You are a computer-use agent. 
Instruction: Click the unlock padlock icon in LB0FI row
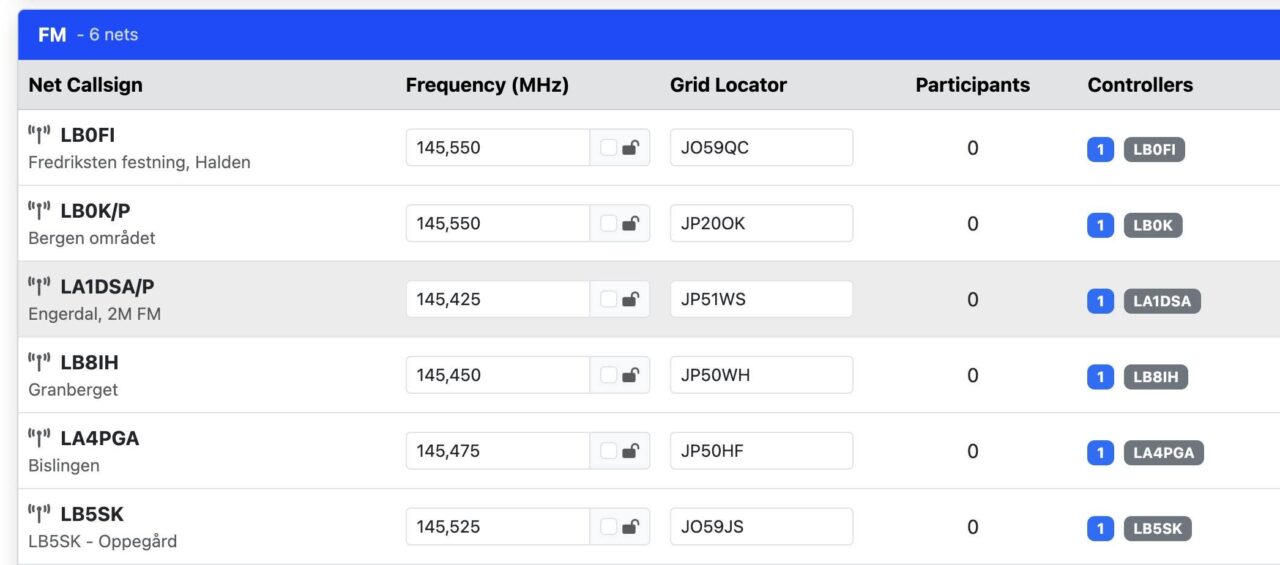pyautogui.click(x=631, y=148)
